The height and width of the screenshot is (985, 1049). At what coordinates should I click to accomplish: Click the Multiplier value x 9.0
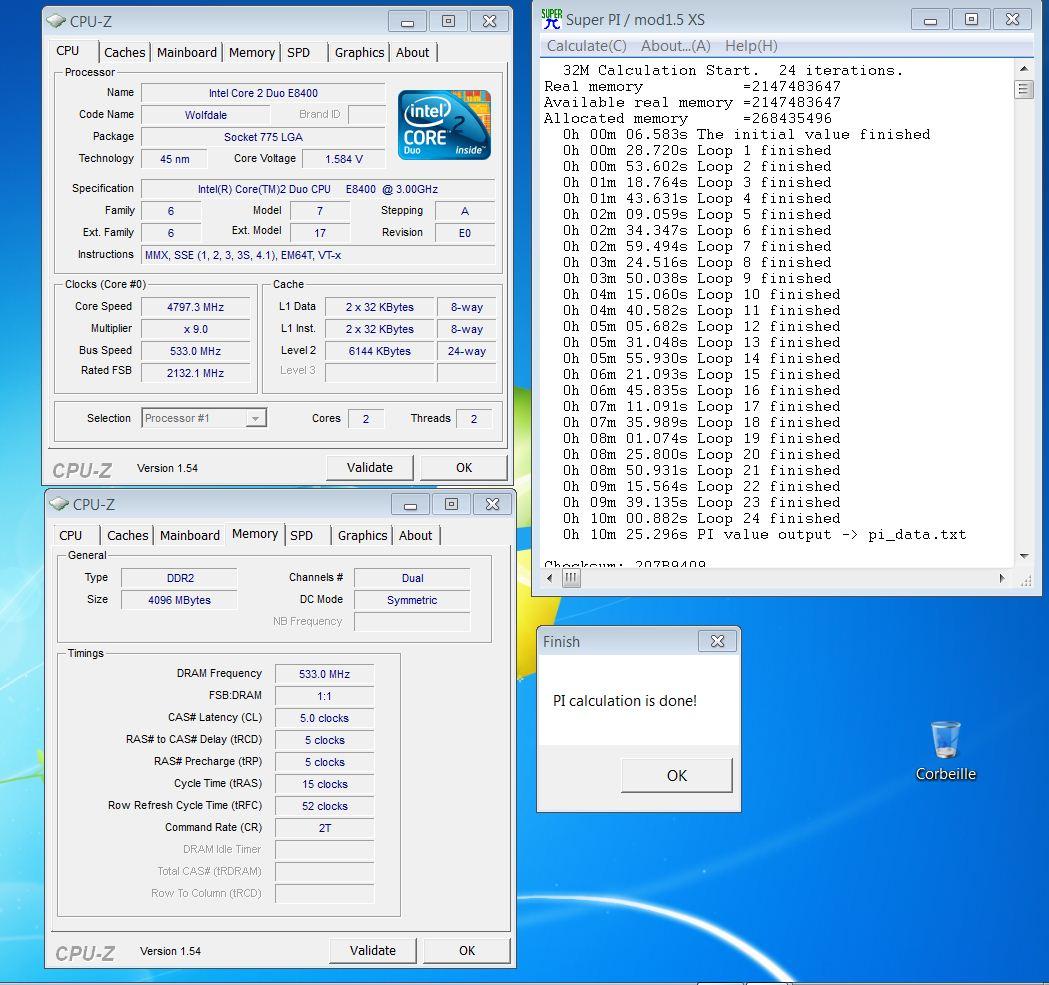195,329
